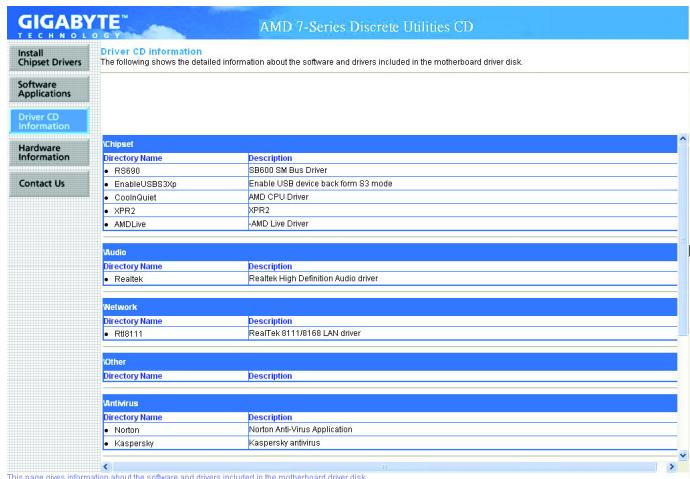The image size is (690, 479).
Task: Click the 'Driver CD information' heading
Action: [151, 51]
